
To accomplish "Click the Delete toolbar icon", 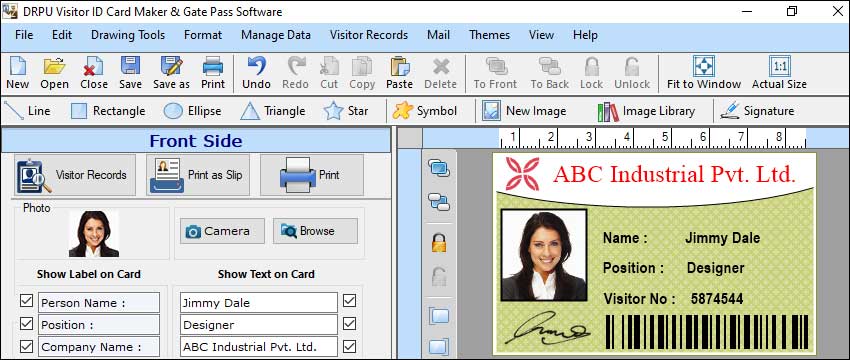I will click(440, 73).
